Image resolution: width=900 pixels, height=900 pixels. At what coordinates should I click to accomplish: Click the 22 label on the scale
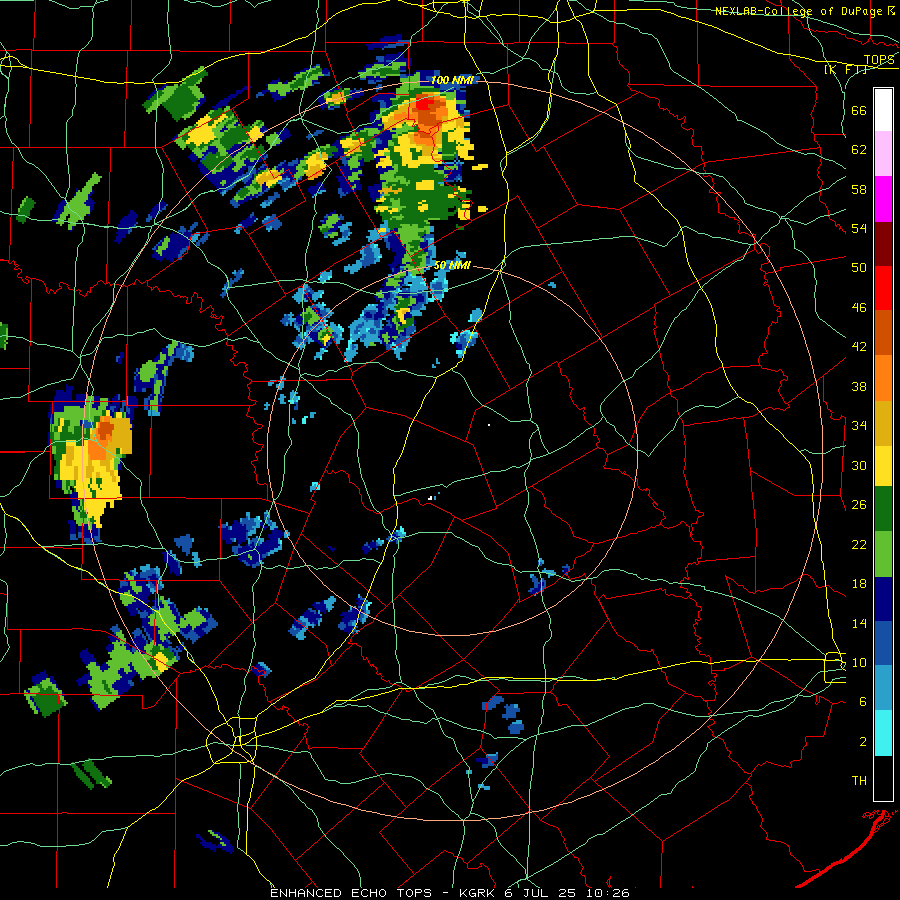tap(859, 544)
